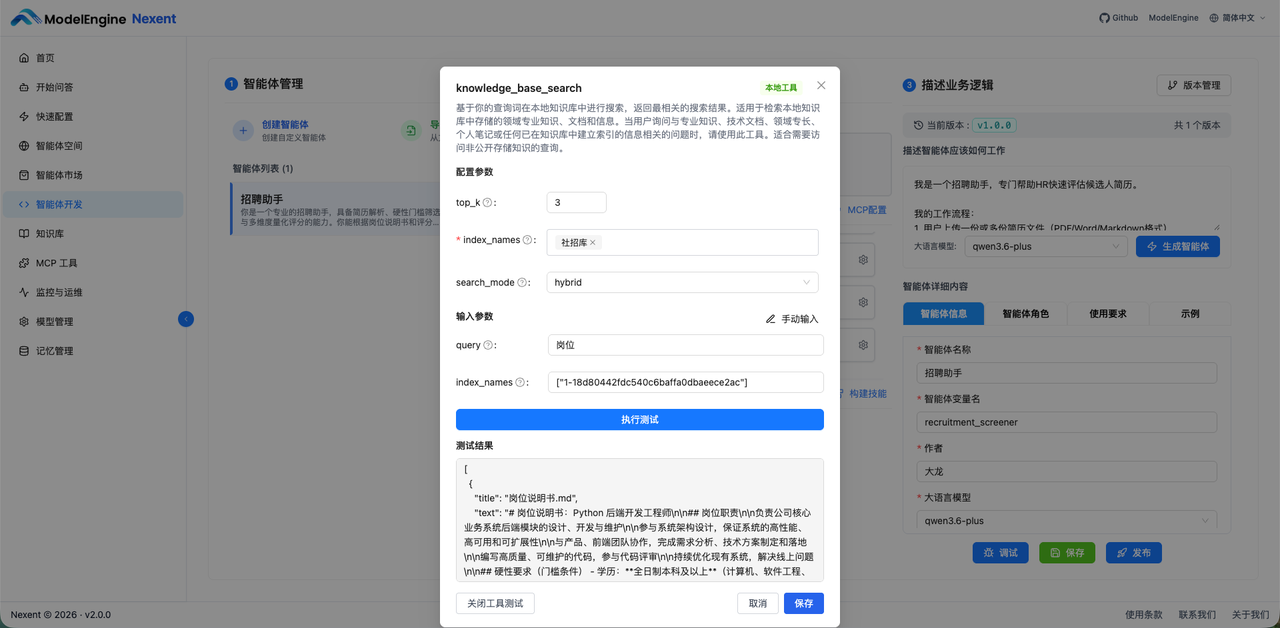The image size is (1280, 628).
Task: Switch to the 示例 tab
Action: coord(1190,313)
